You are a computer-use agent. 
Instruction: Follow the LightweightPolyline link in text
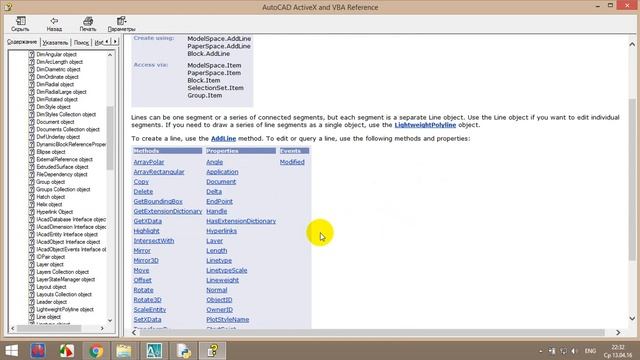425,125
